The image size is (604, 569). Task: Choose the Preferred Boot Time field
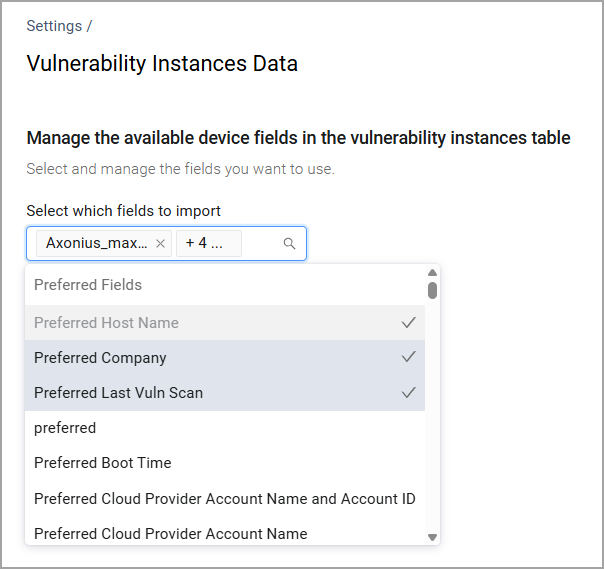102,463
